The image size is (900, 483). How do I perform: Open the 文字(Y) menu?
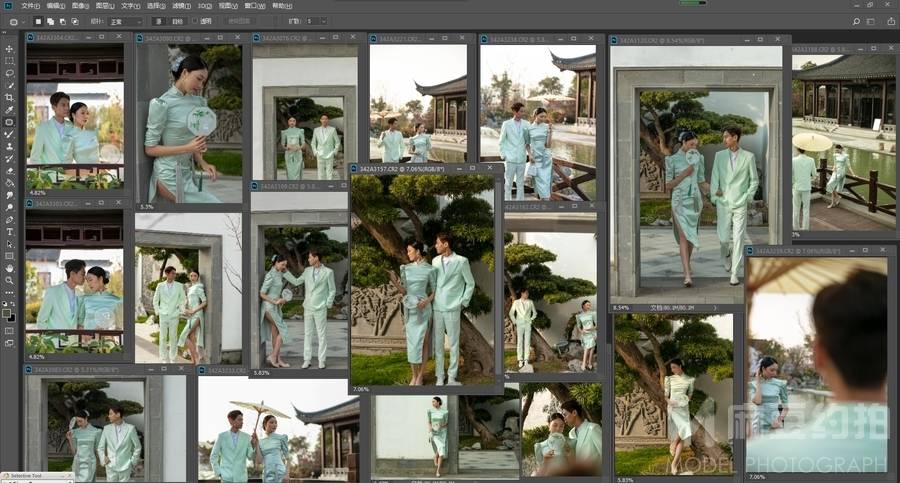[x=130, y=5]
